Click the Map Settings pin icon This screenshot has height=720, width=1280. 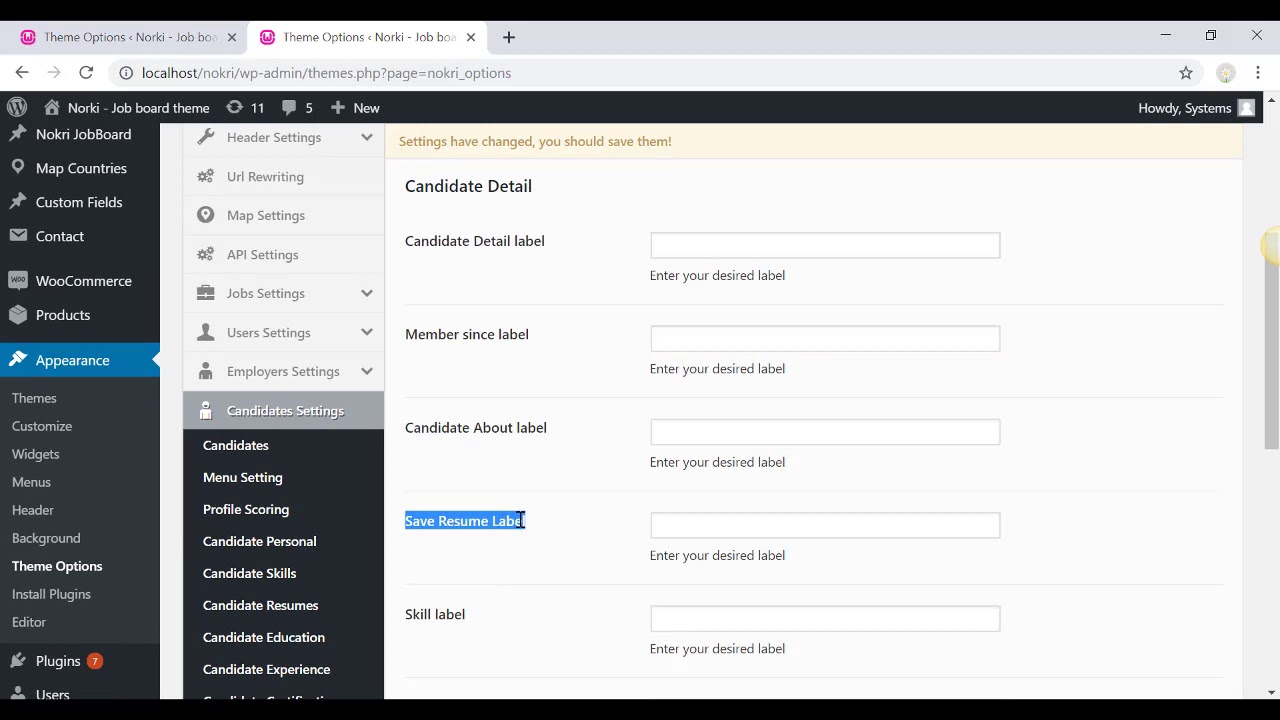point(206,215)
